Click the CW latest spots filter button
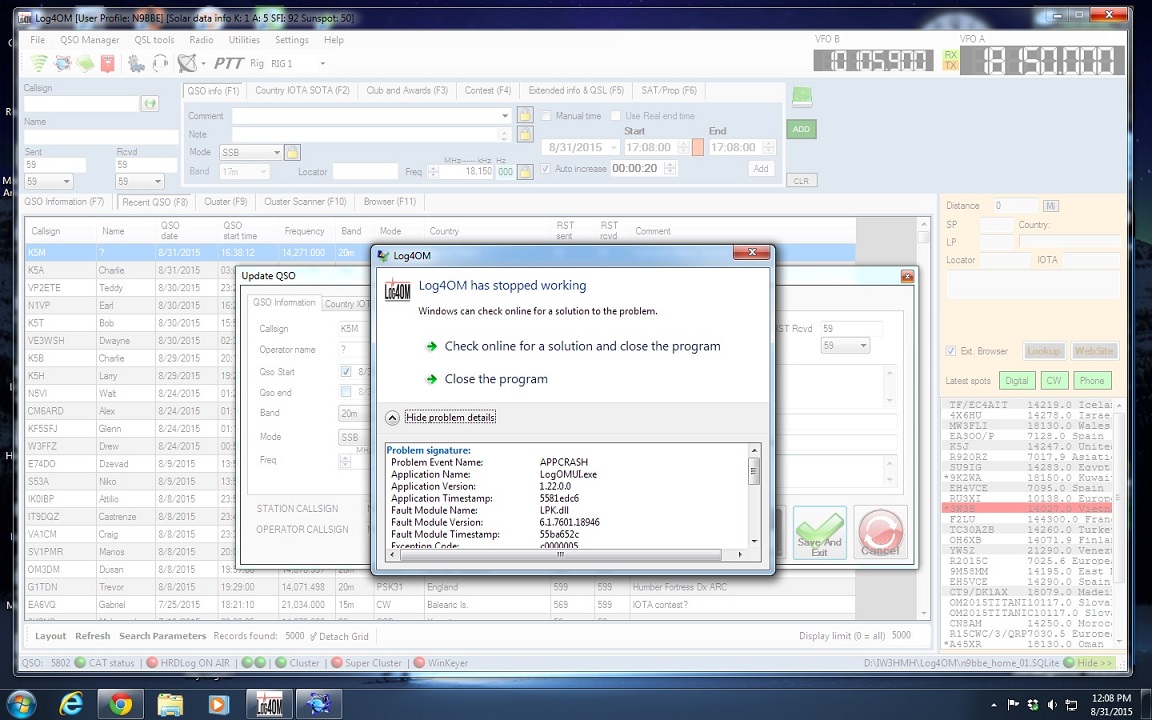Viewport: 1152px width, 720px height. [1054, 381]
